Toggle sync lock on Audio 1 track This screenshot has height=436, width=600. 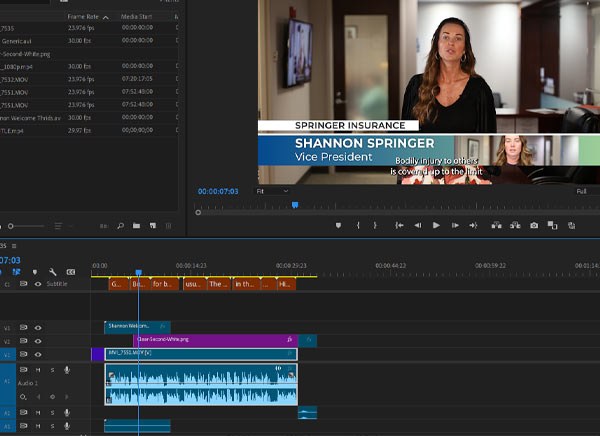(23, 370)
